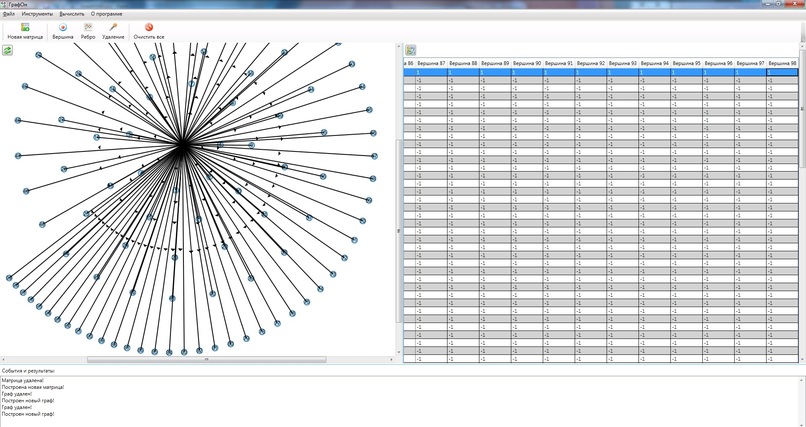806x427 pixels.
Task: Click the graph panel vertical scrollbar
Action: click(397, 199)
